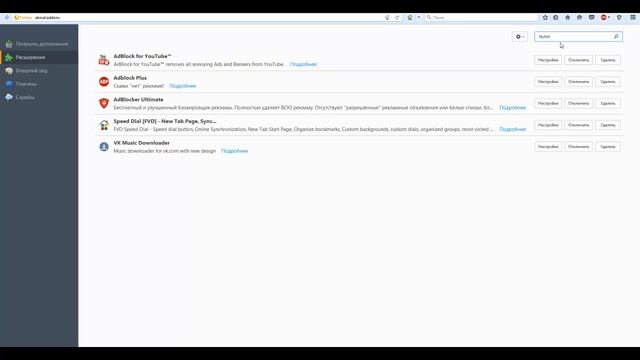
Task: Open Настройки for Adblock Plus
Action: (548, 82)
